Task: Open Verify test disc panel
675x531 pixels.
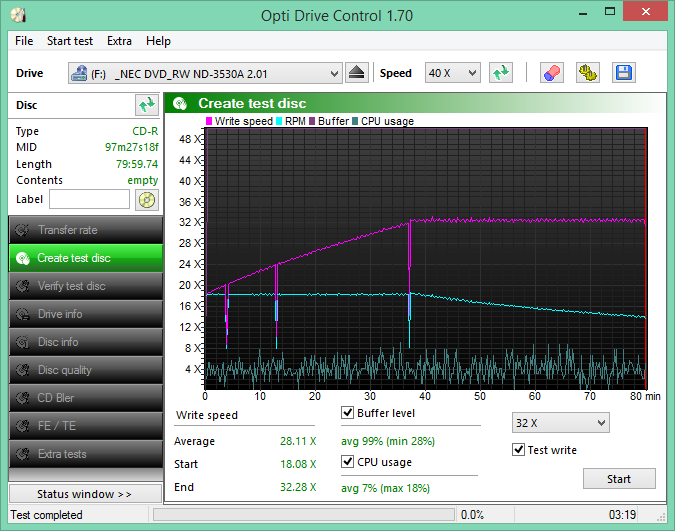Action: click(x=86, y=286)
